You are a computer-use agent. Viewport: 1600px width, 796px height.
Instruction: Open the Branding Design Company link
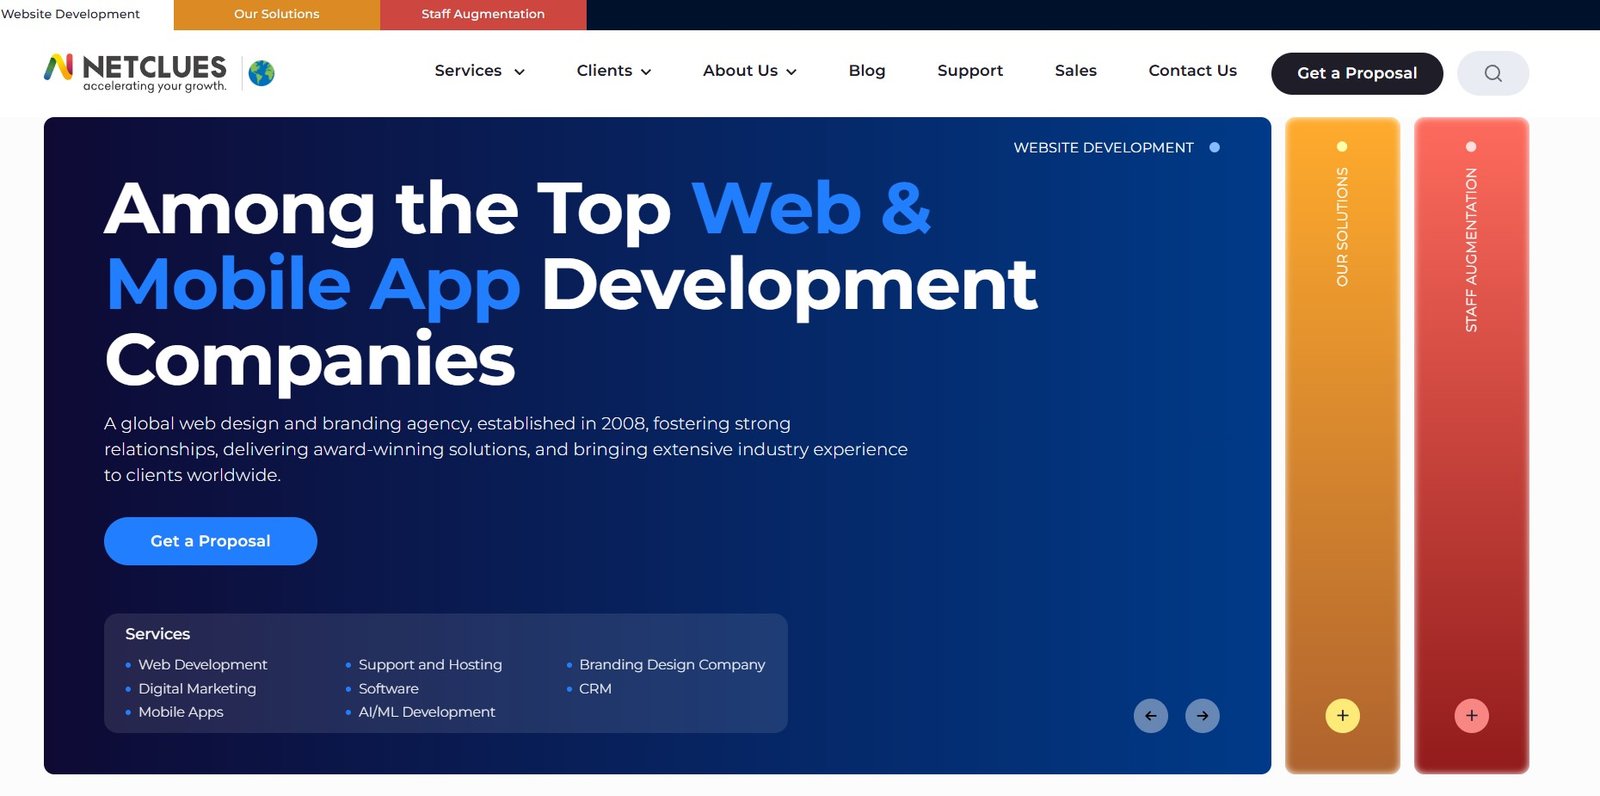[672, 664]
